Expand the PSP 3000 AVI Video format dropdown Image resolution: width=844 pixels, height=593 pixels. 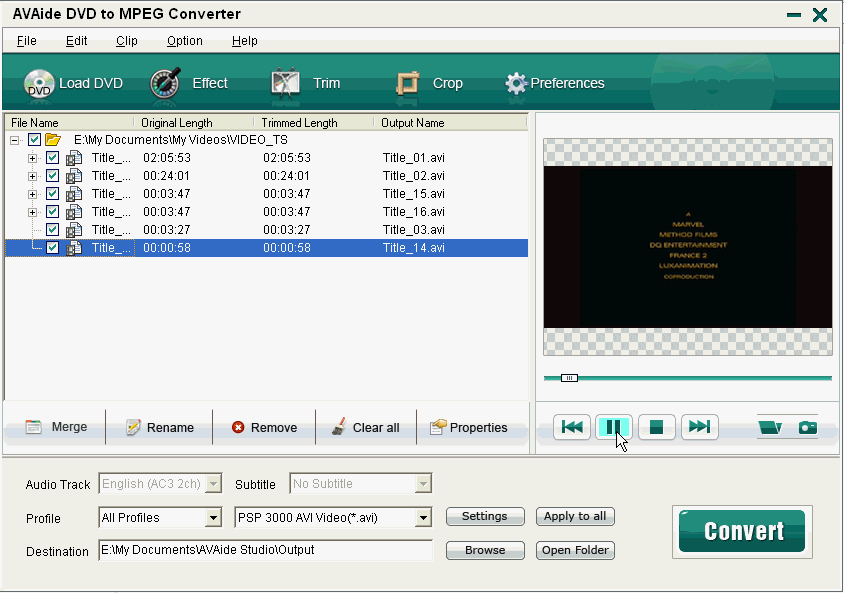(423, 518)
